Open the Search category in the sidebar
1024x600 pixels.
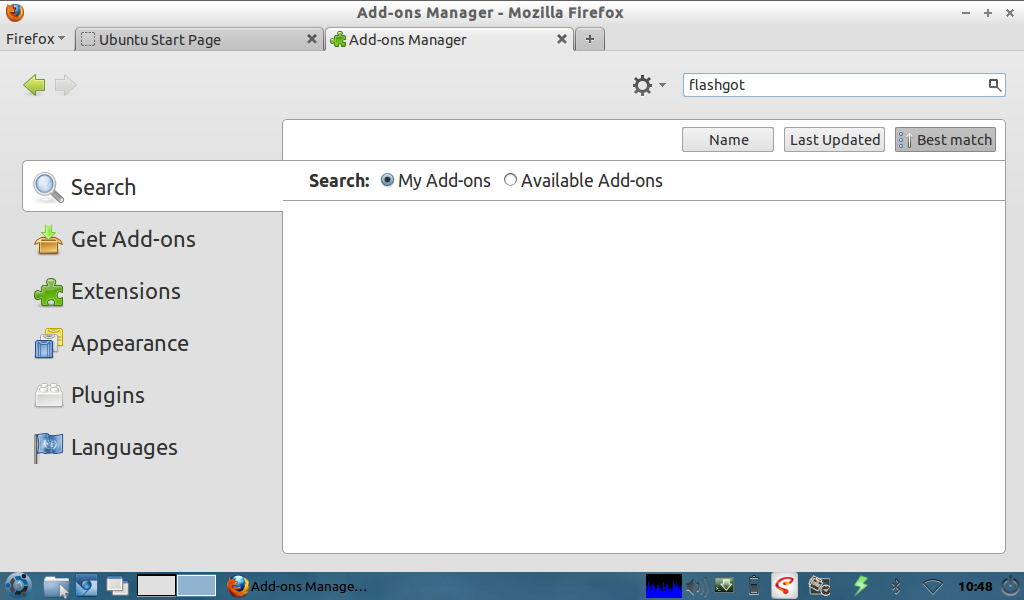(x=153, y=187)
